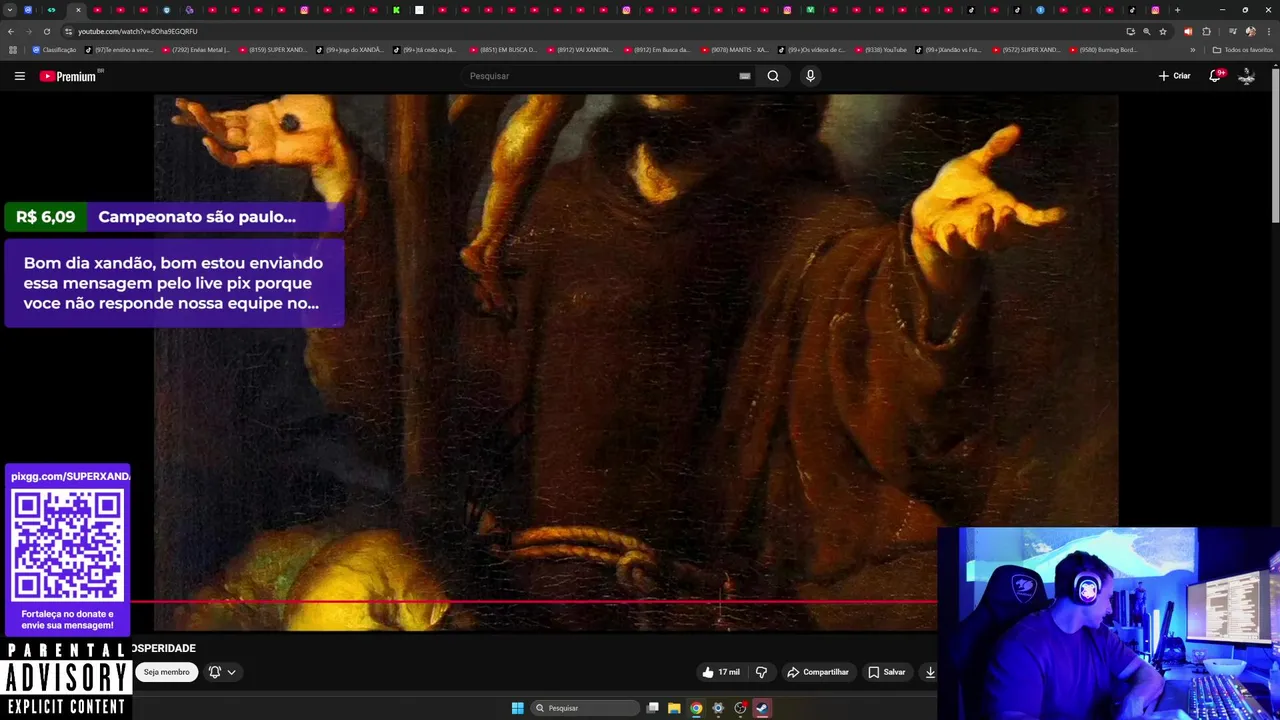This screenshot has width=1280, height=720.
Task: Open install/cast icon in address bar
Action: [x=1130, y=31]
